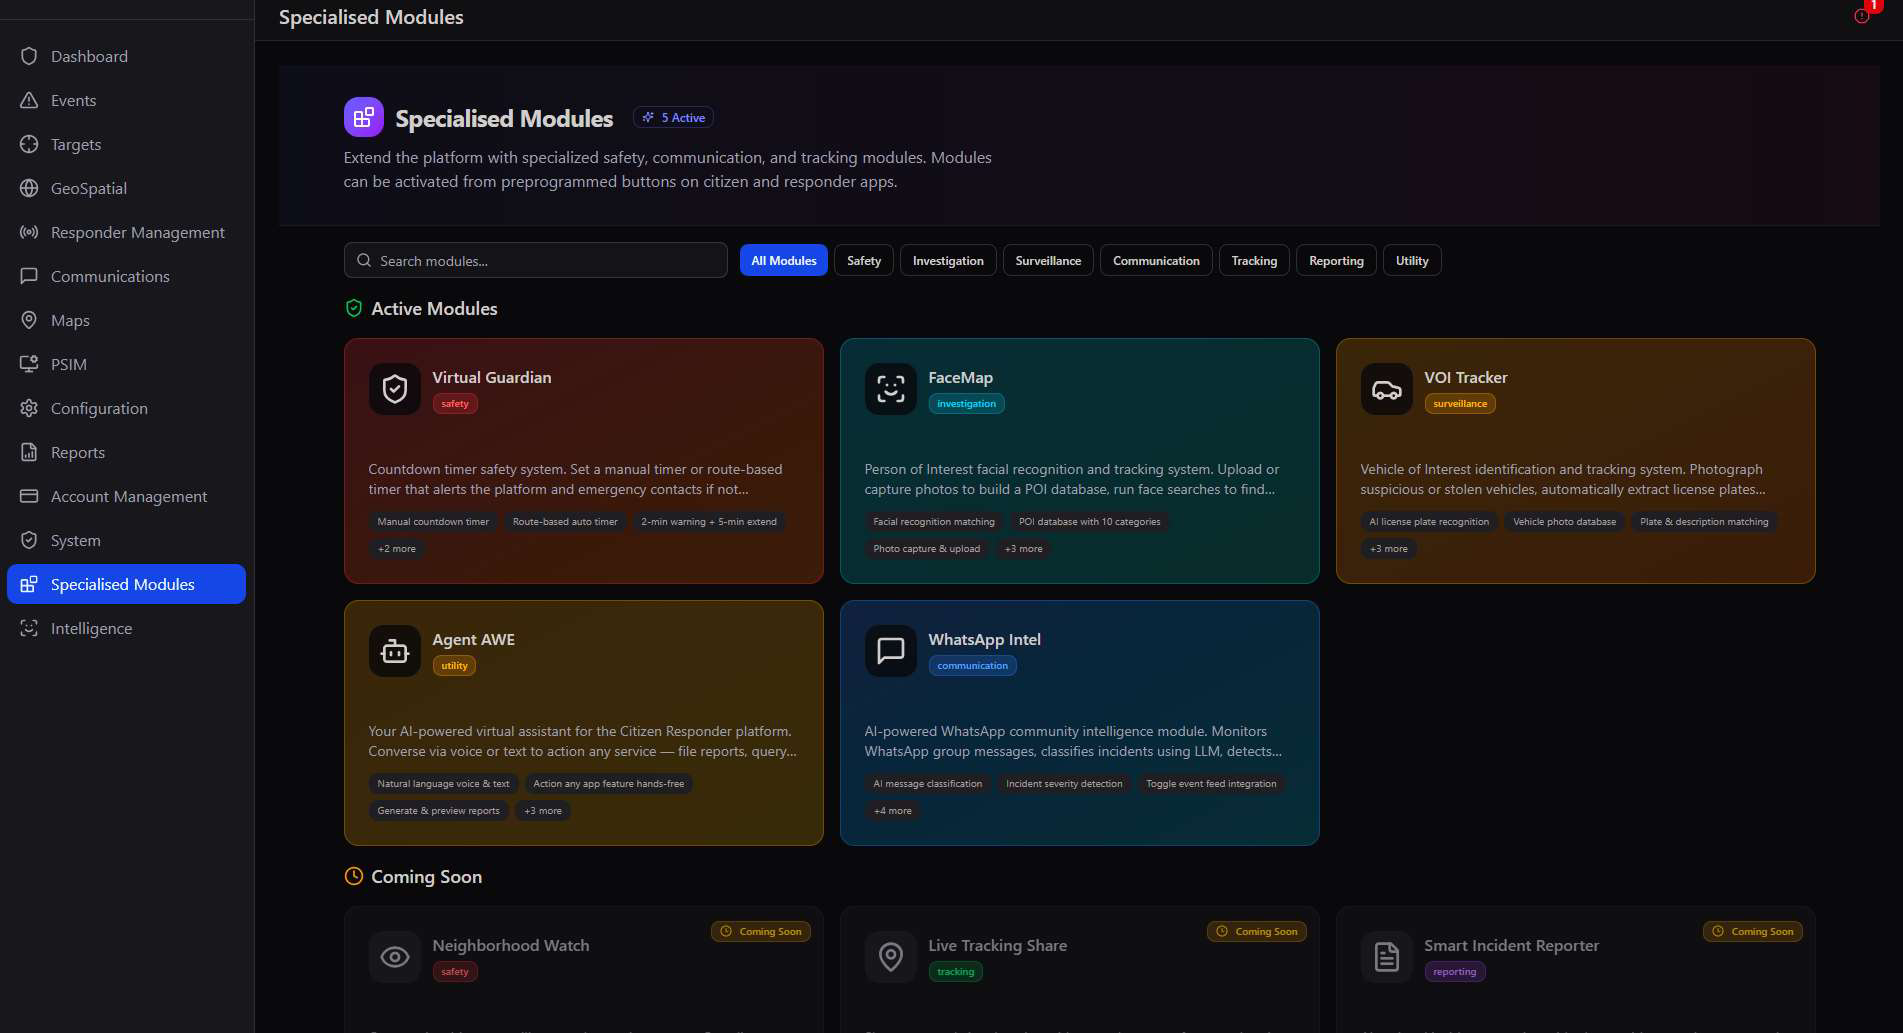Expand '+3 more' features on FaceMap

coord(1023,548)
